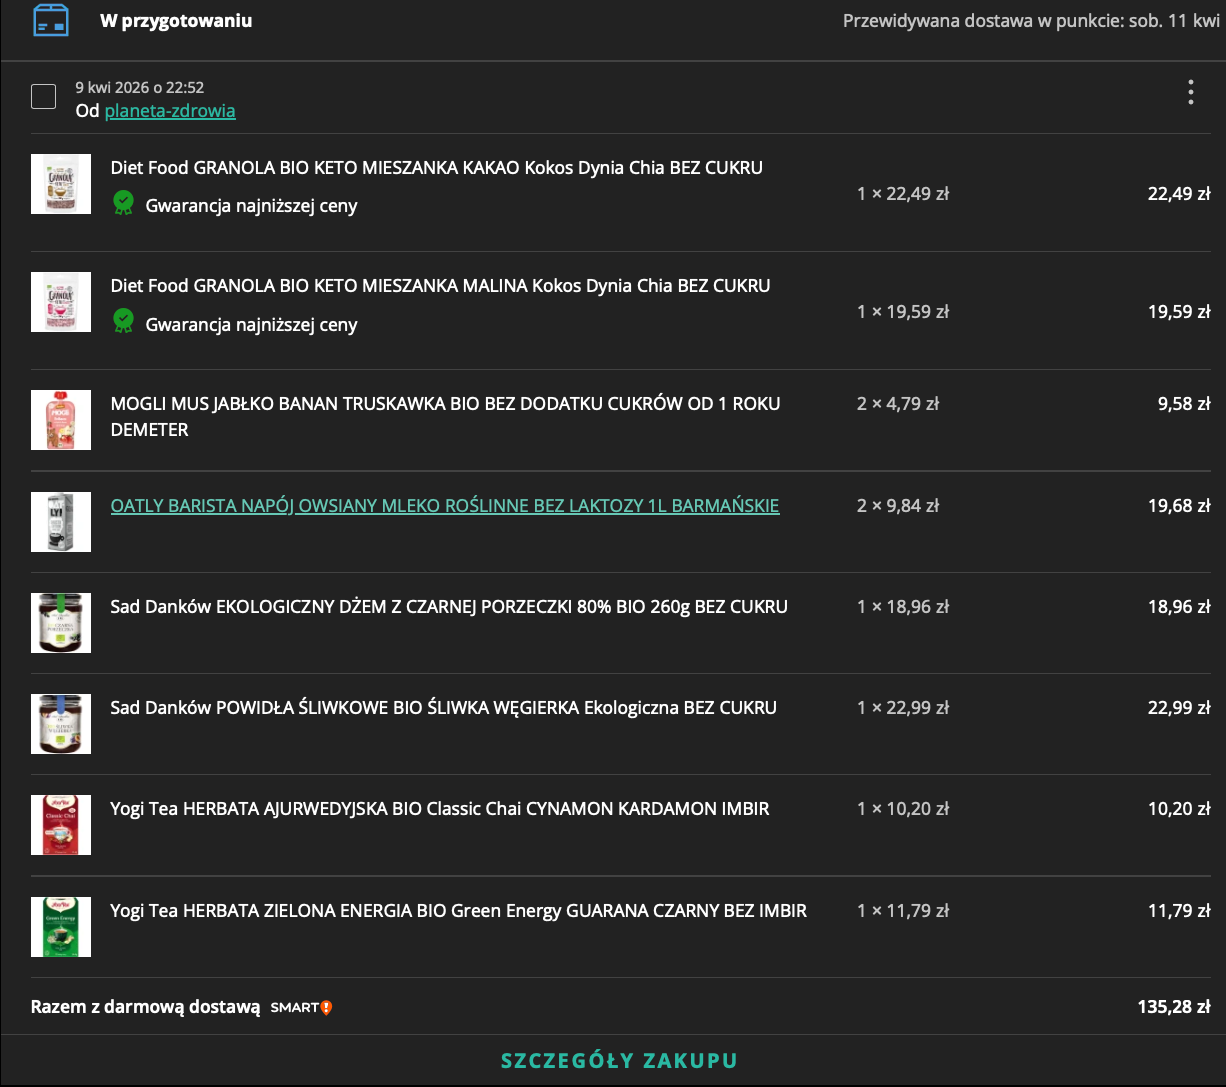Screen dimensions: 1226x1087
Task: Click the W przygotowaniu status heading
Action: [176, 21]
